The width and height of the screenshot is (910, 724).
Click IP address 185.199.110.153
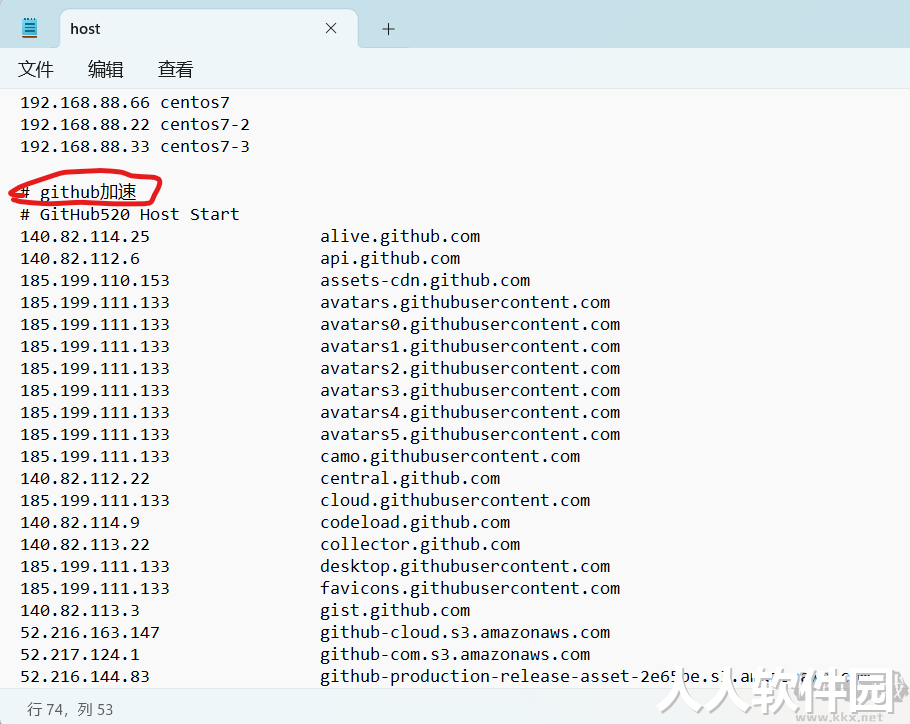[x=95, y=281]
